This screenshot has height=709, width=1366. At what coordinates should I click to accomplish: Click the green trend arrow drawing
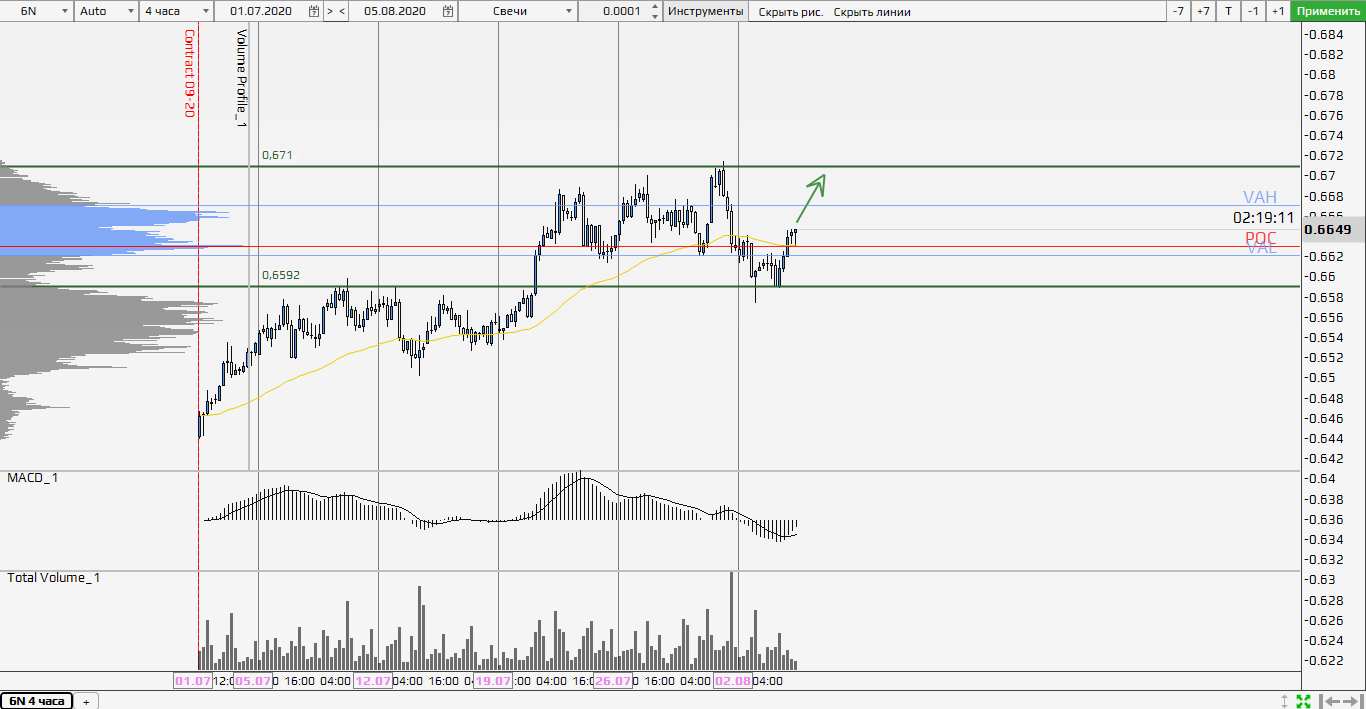click(x=811, y=197)
